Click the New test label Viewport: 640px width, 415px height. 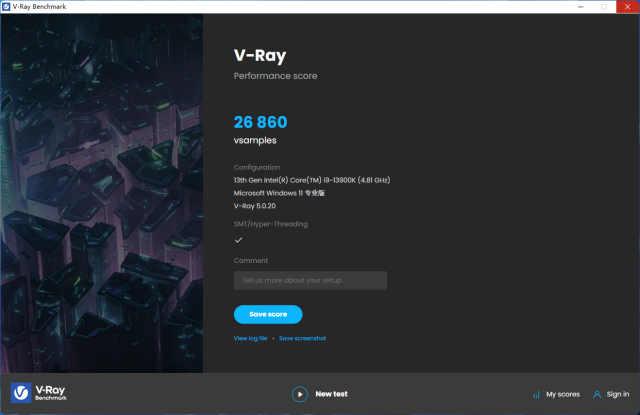[x=331, y=394]
